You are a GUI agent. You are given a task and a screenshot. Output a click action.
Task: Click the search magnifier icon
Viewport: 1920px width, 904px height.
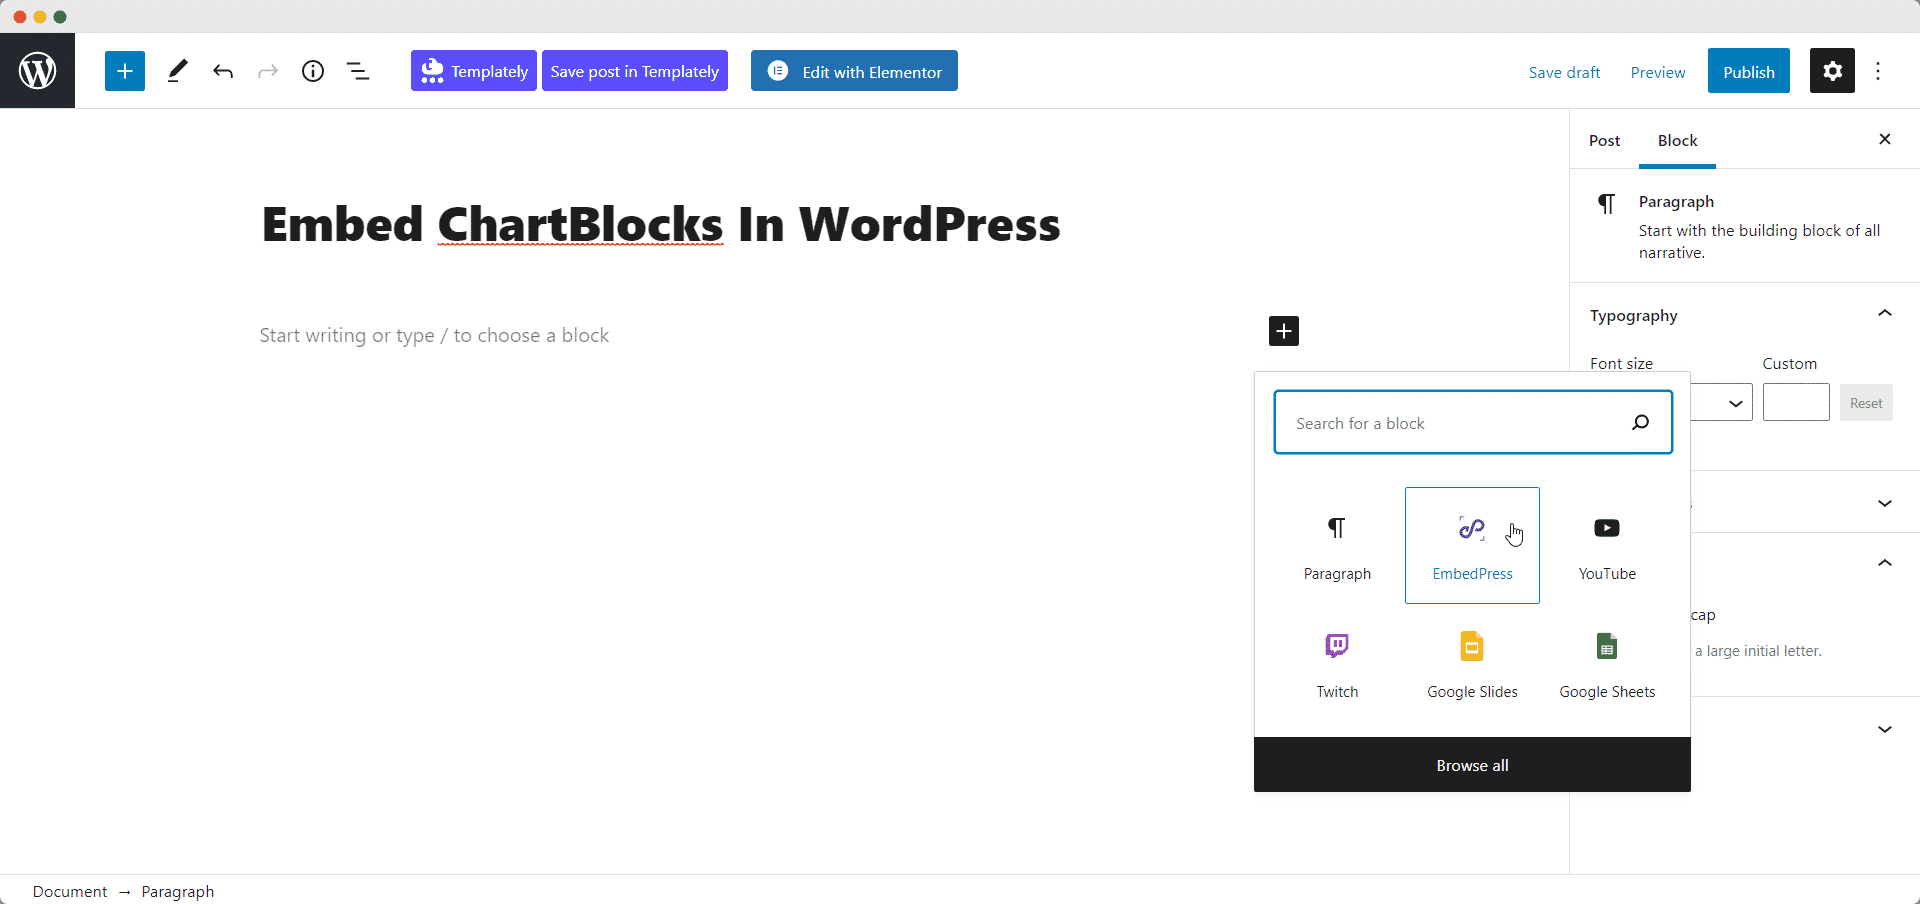pos(1640,423)
